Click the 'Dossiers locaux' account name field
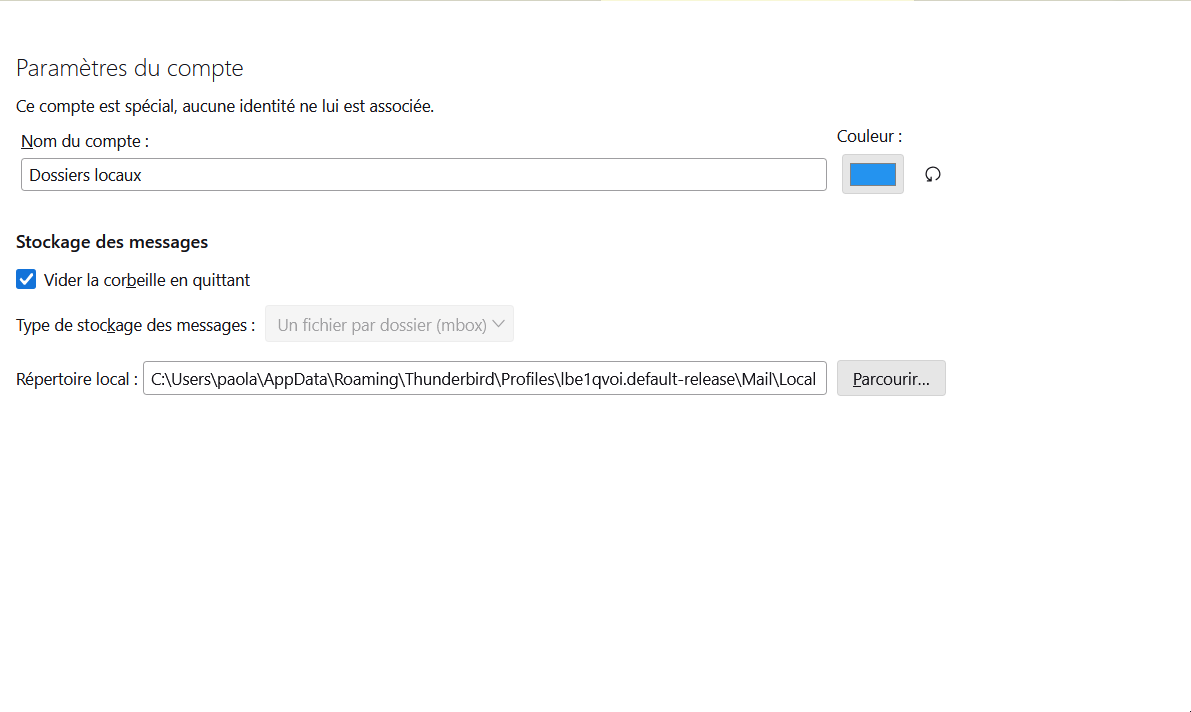 point(423,175)
